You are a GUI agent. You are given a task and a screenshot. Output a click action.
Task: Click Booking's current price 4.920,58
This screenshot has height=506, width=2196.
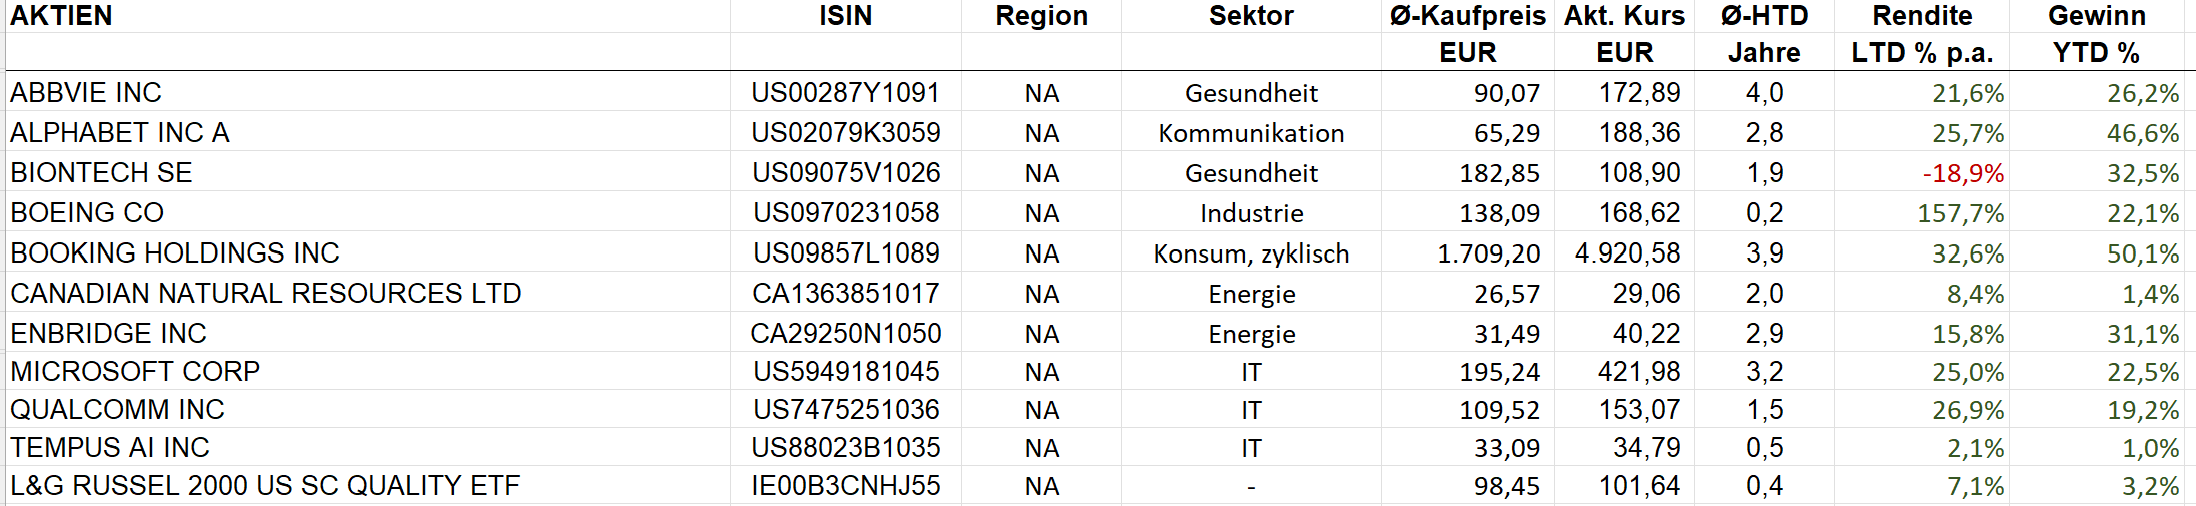tap(1627, 253)
